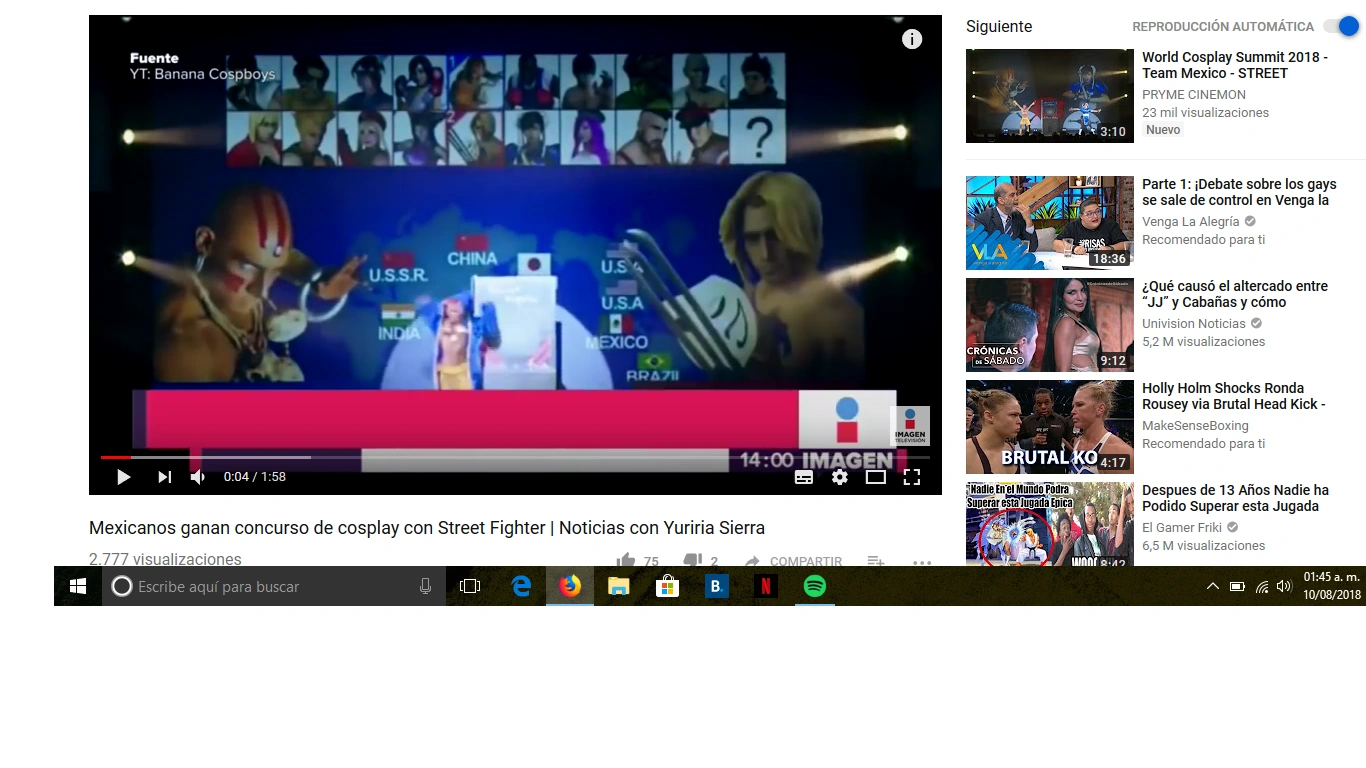Screen dimensions: 1366x768
Task: Open the Wi-Fi network icon
Action: [x=1262, y=586]
